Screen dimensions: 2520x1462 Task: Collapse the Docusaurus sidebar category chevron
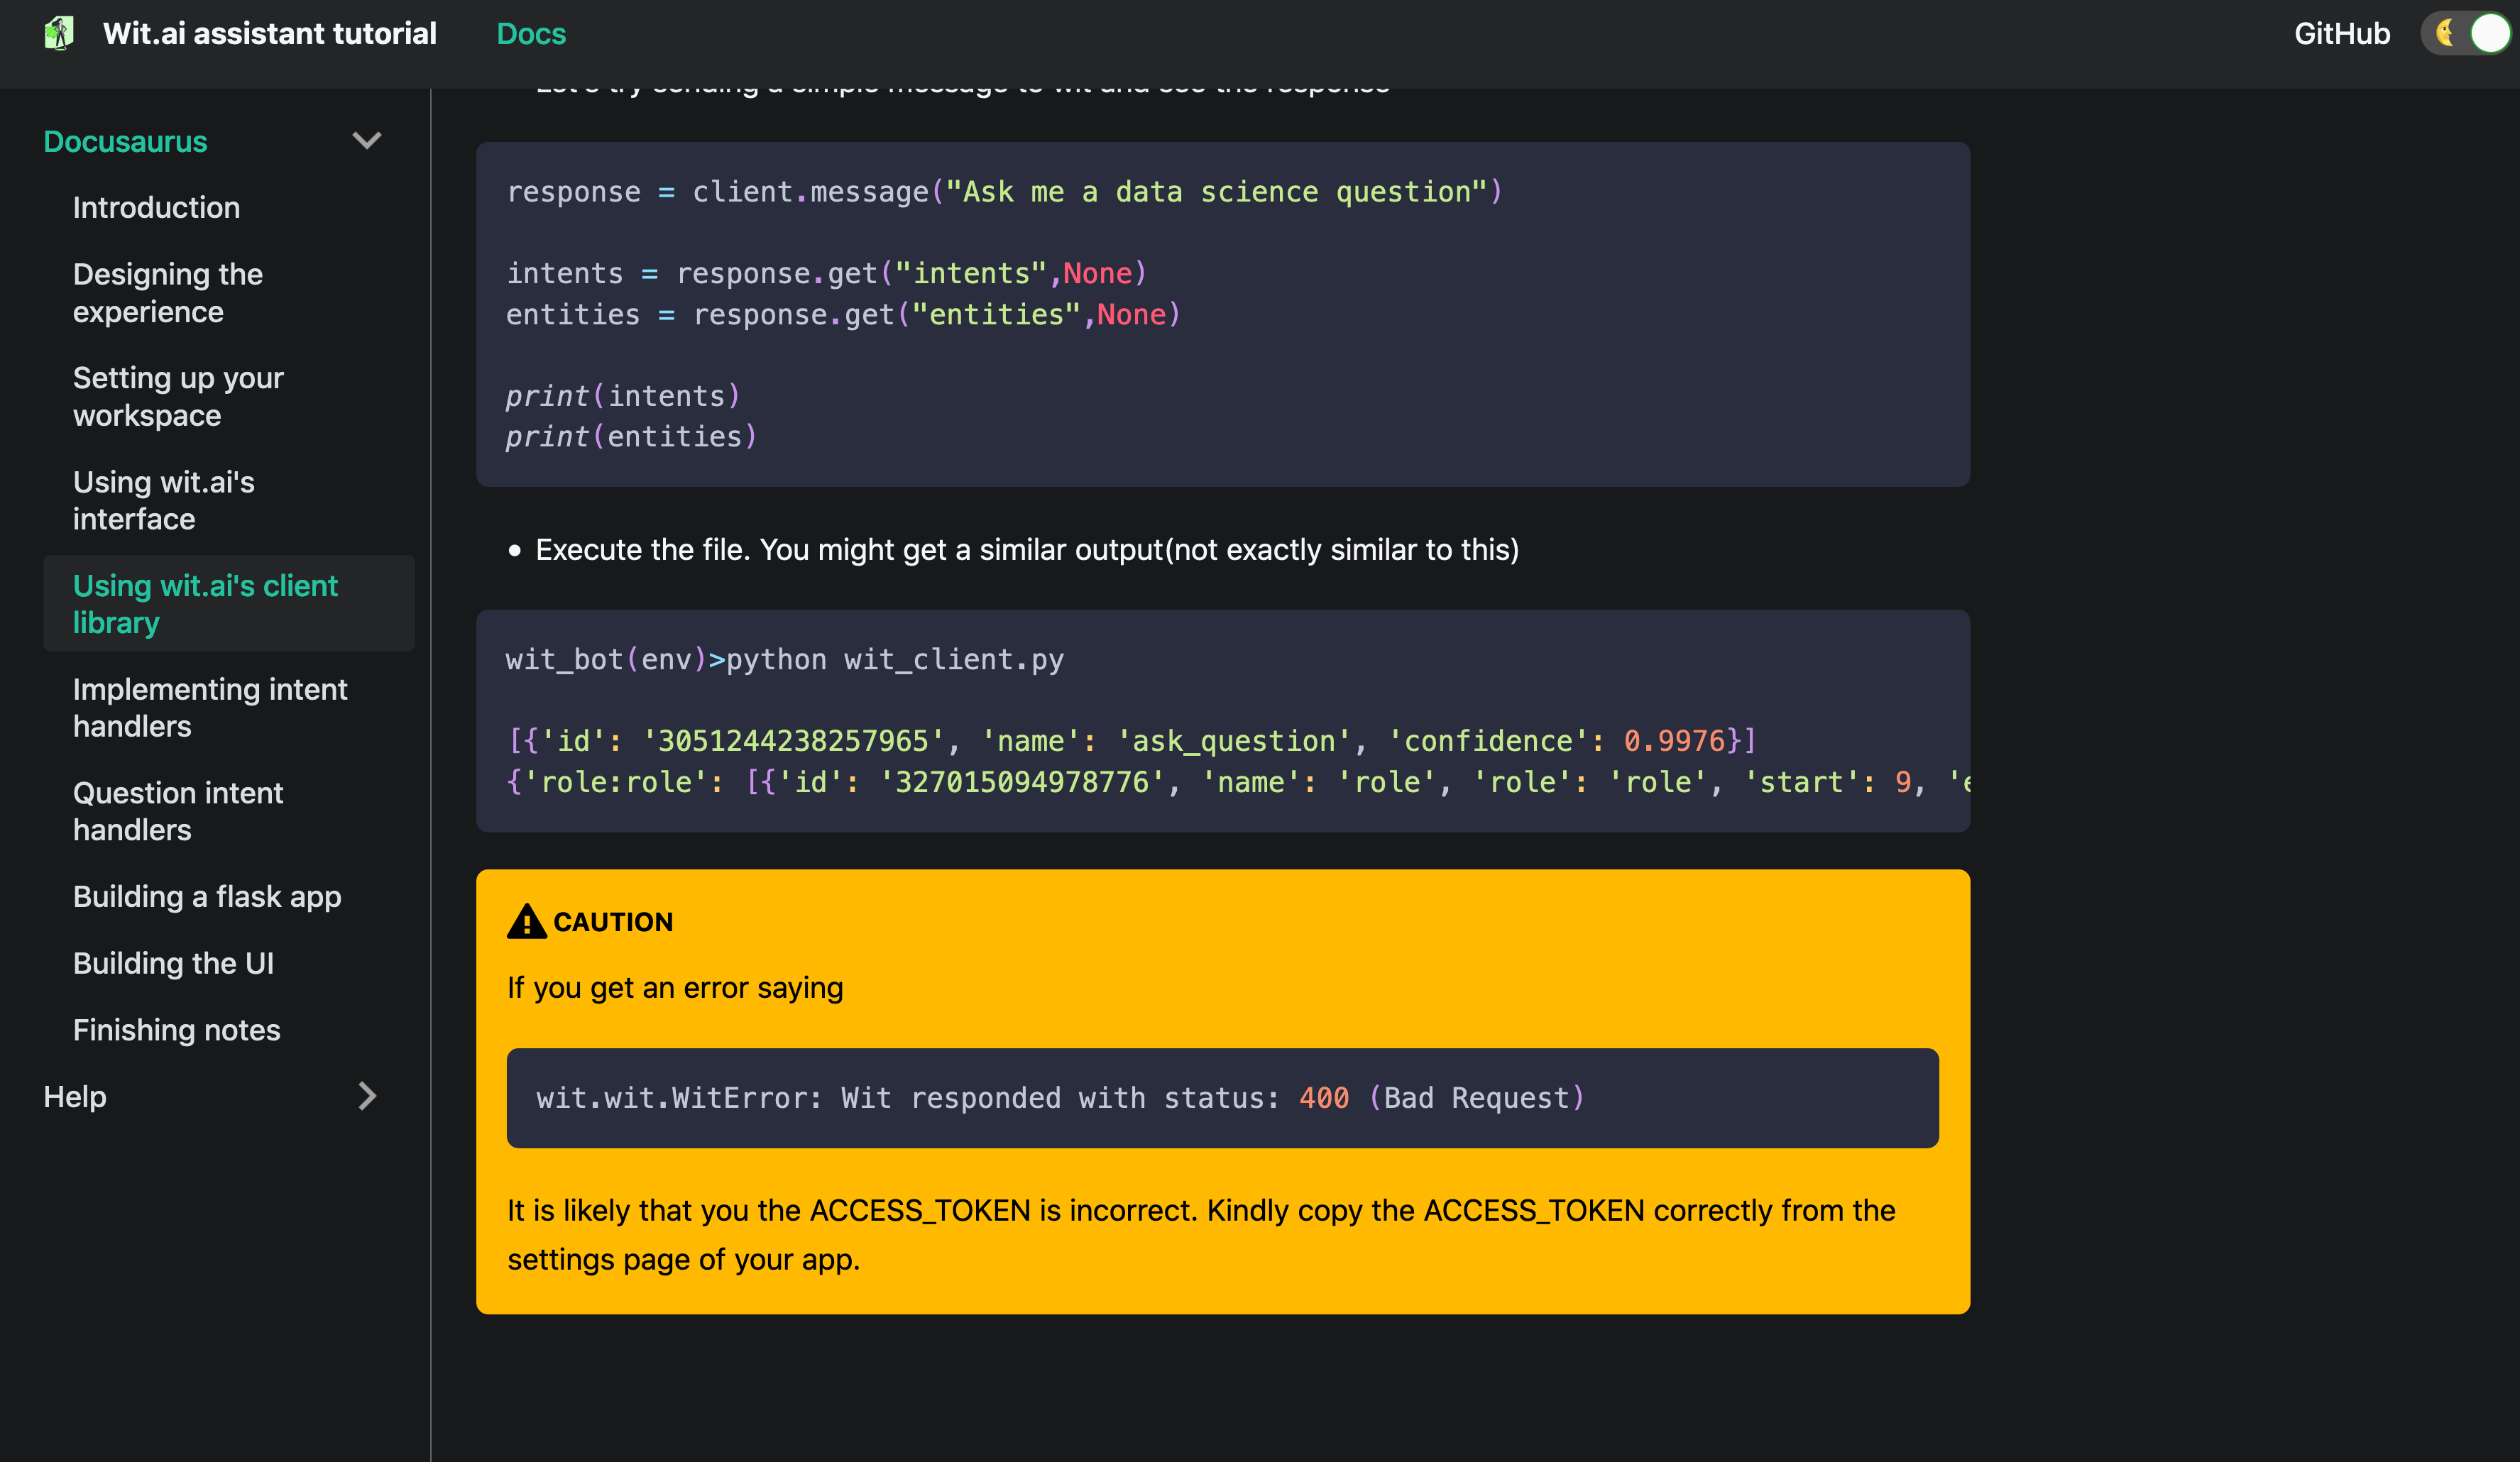(367, 141)
